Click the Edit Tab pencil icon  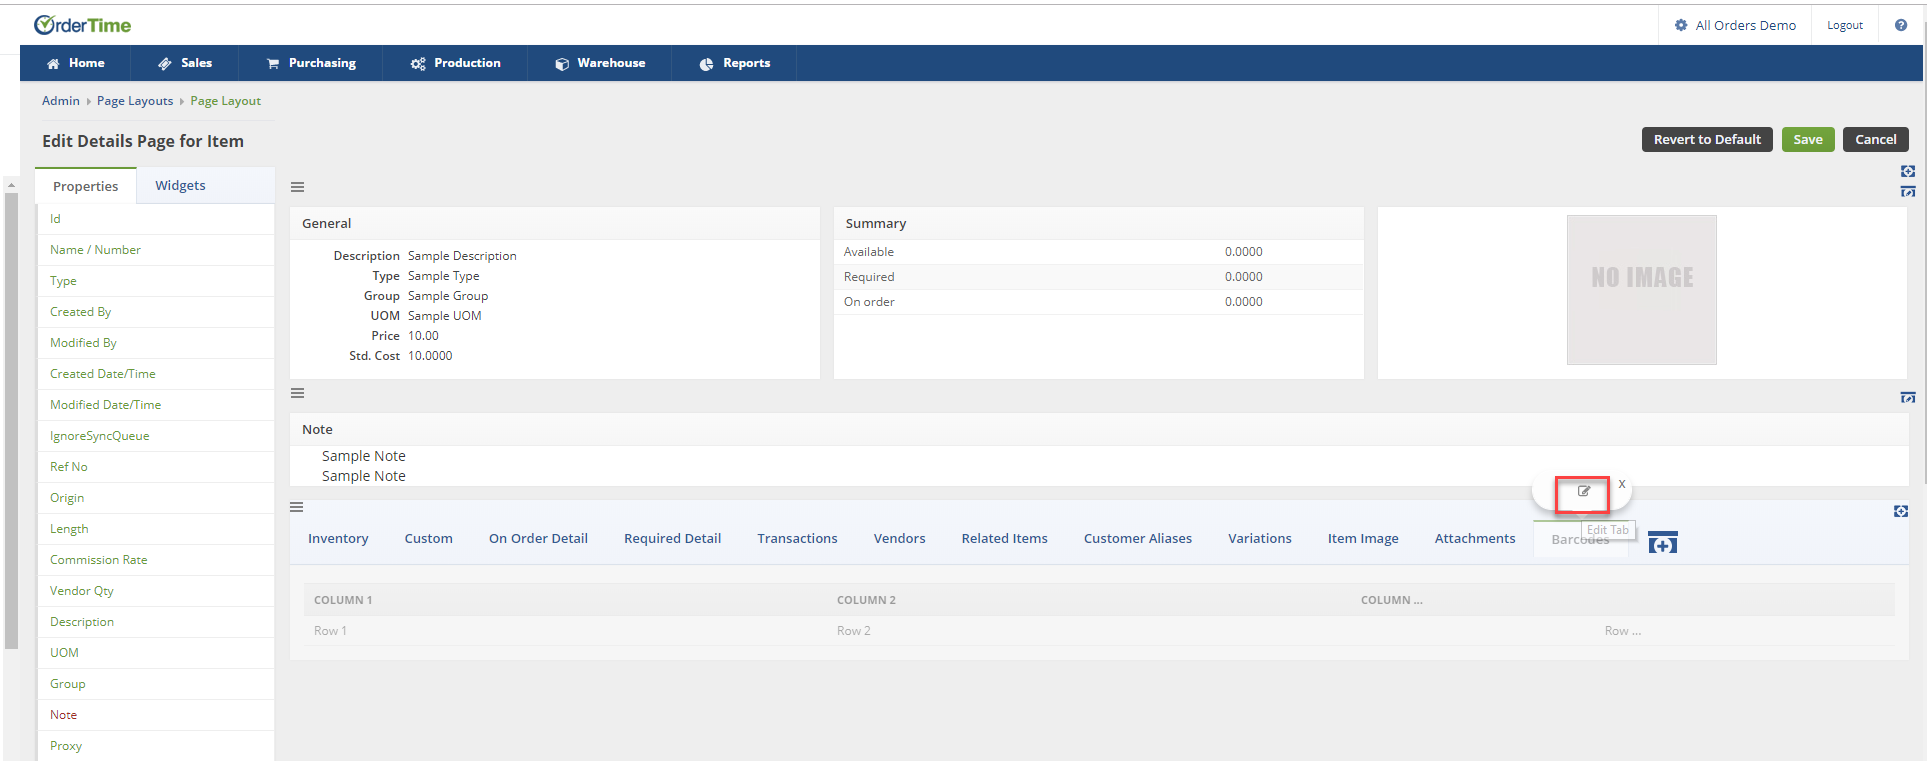click(x=1583, y=491)
